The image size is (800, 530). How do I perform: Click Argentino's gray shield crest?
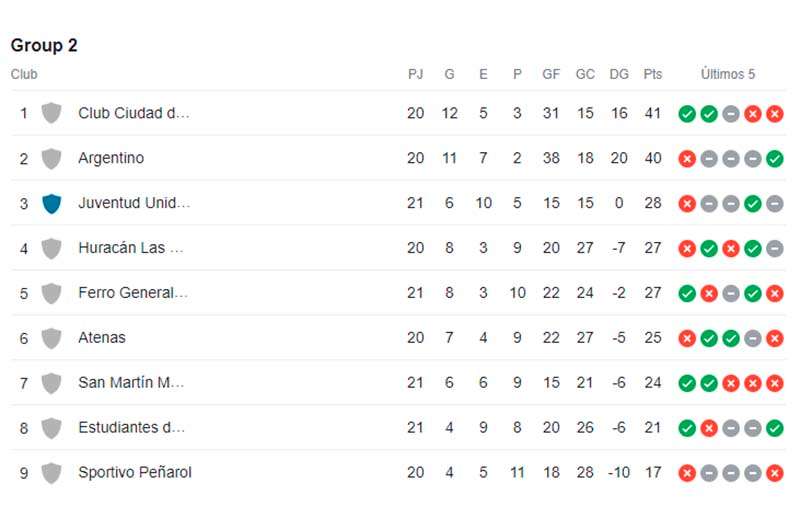(x=52, y=159)
